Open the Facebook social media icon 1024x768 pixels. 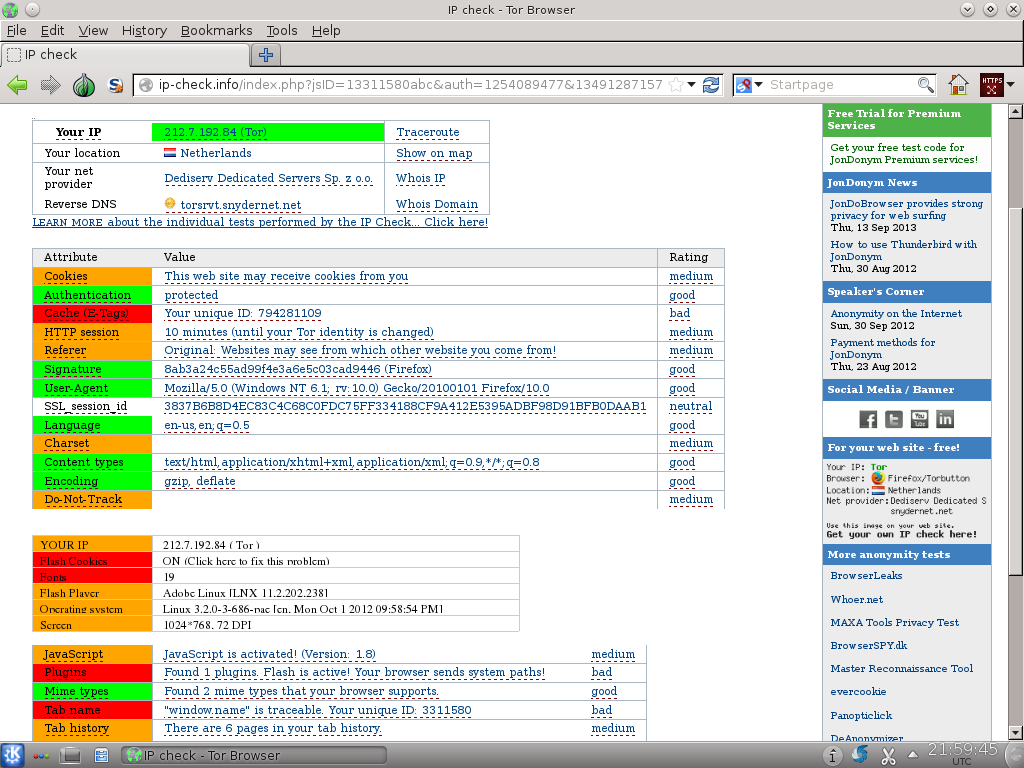[868, 419]
